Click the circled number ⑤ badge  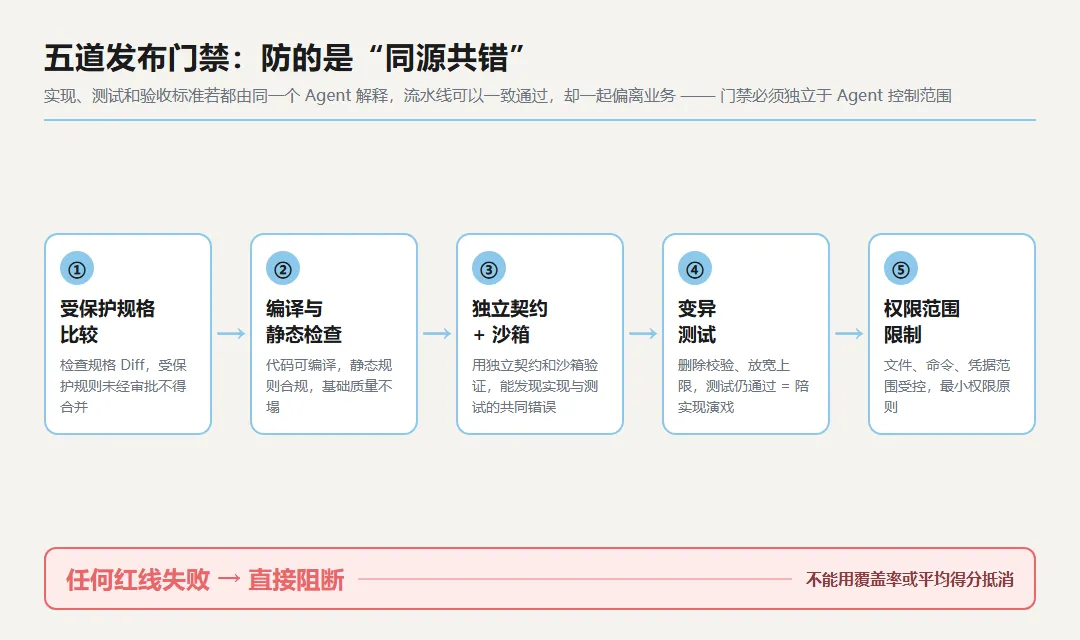pyautogui.click(x=900, y=269)
